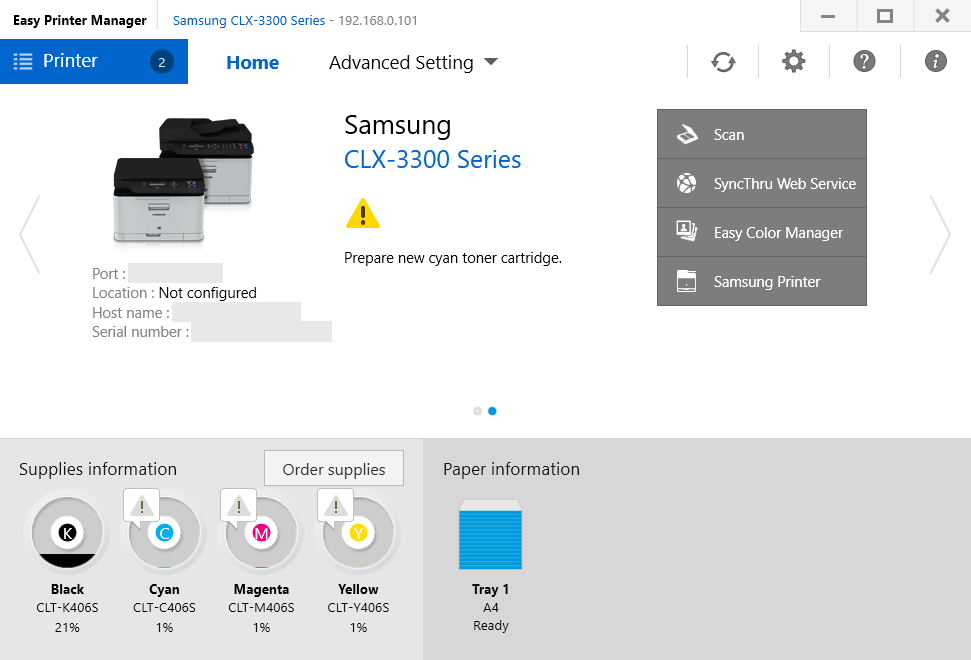Click the Cyan toner warning badge
Image resolution: width=971 pixels, height=660 pixels.
click(141, 507)
